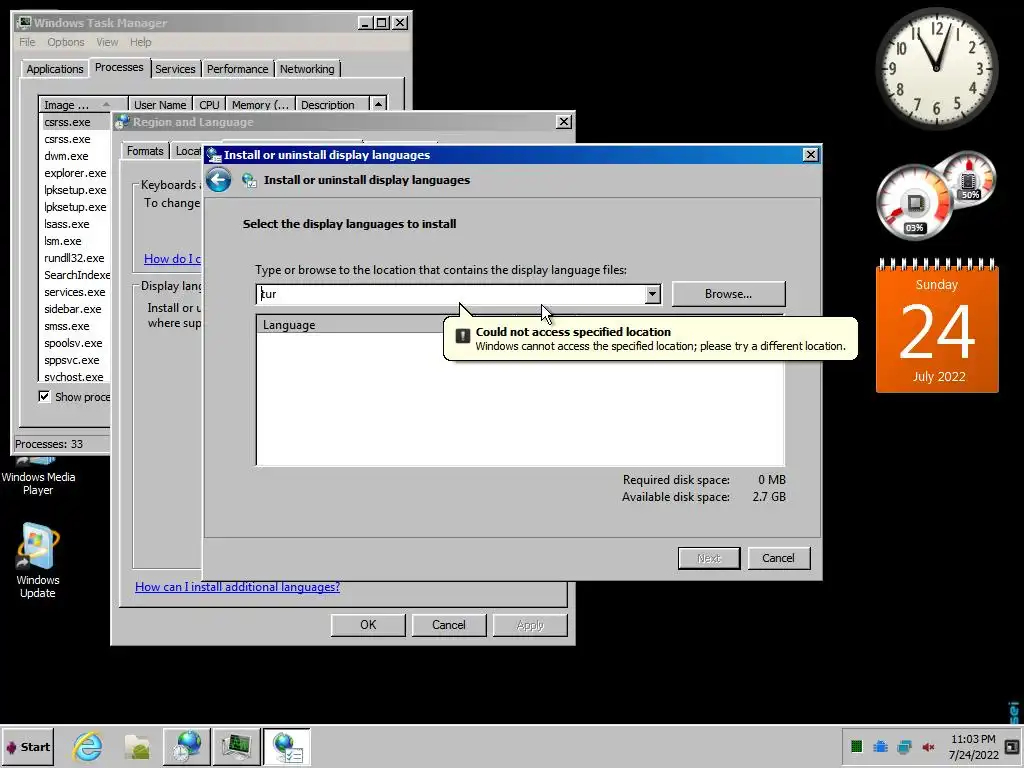This screenshot has width=1024, height=768.
Task: Select svchost.exe in process list
Action: [x=75, y=377]
